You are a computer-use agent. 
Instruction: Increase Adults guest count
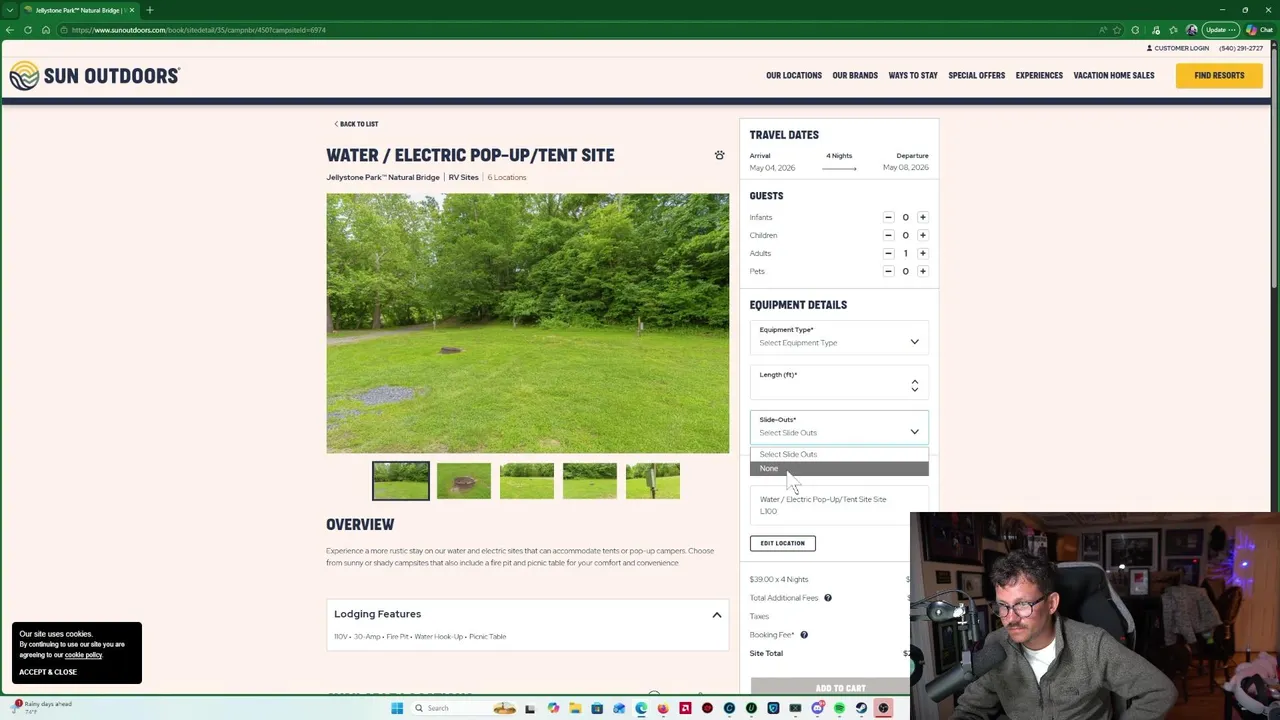tap(922, 253)
